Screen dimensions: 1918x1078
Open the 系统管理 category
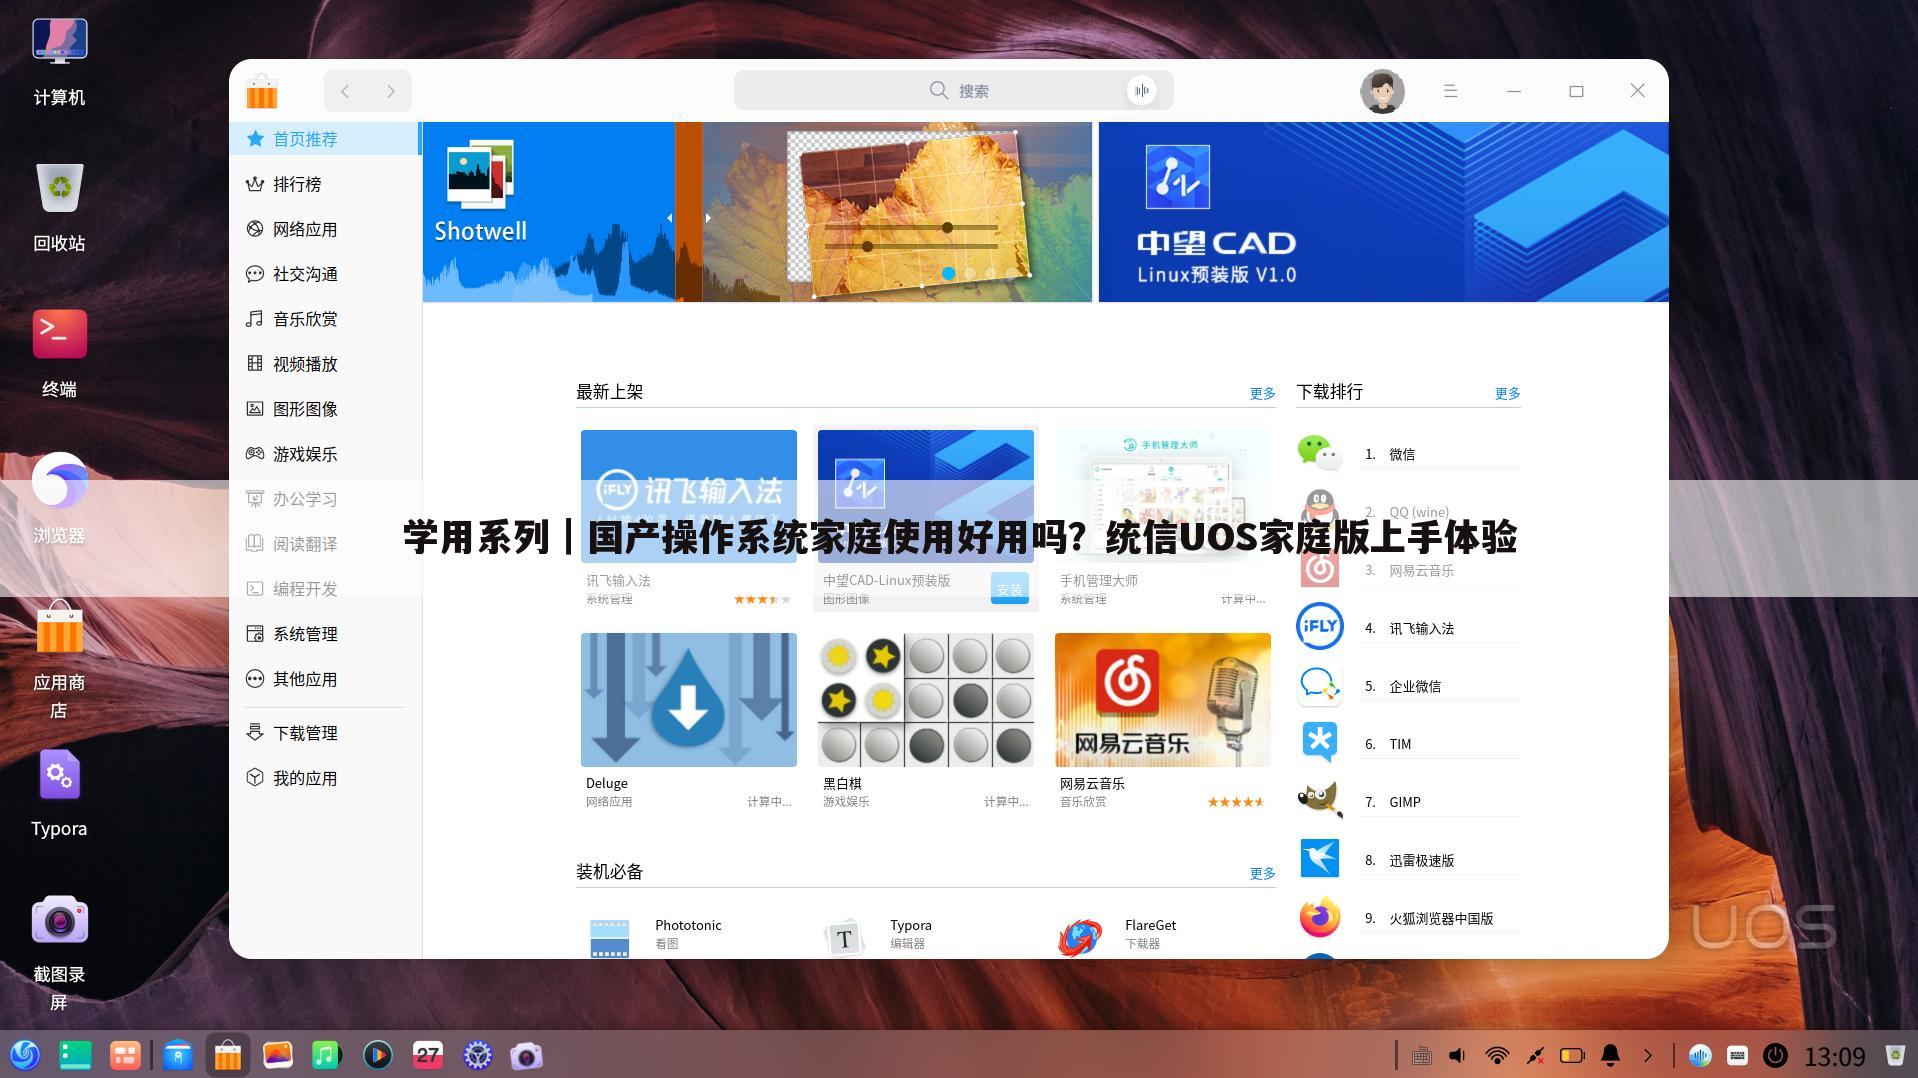pos(324,634)
